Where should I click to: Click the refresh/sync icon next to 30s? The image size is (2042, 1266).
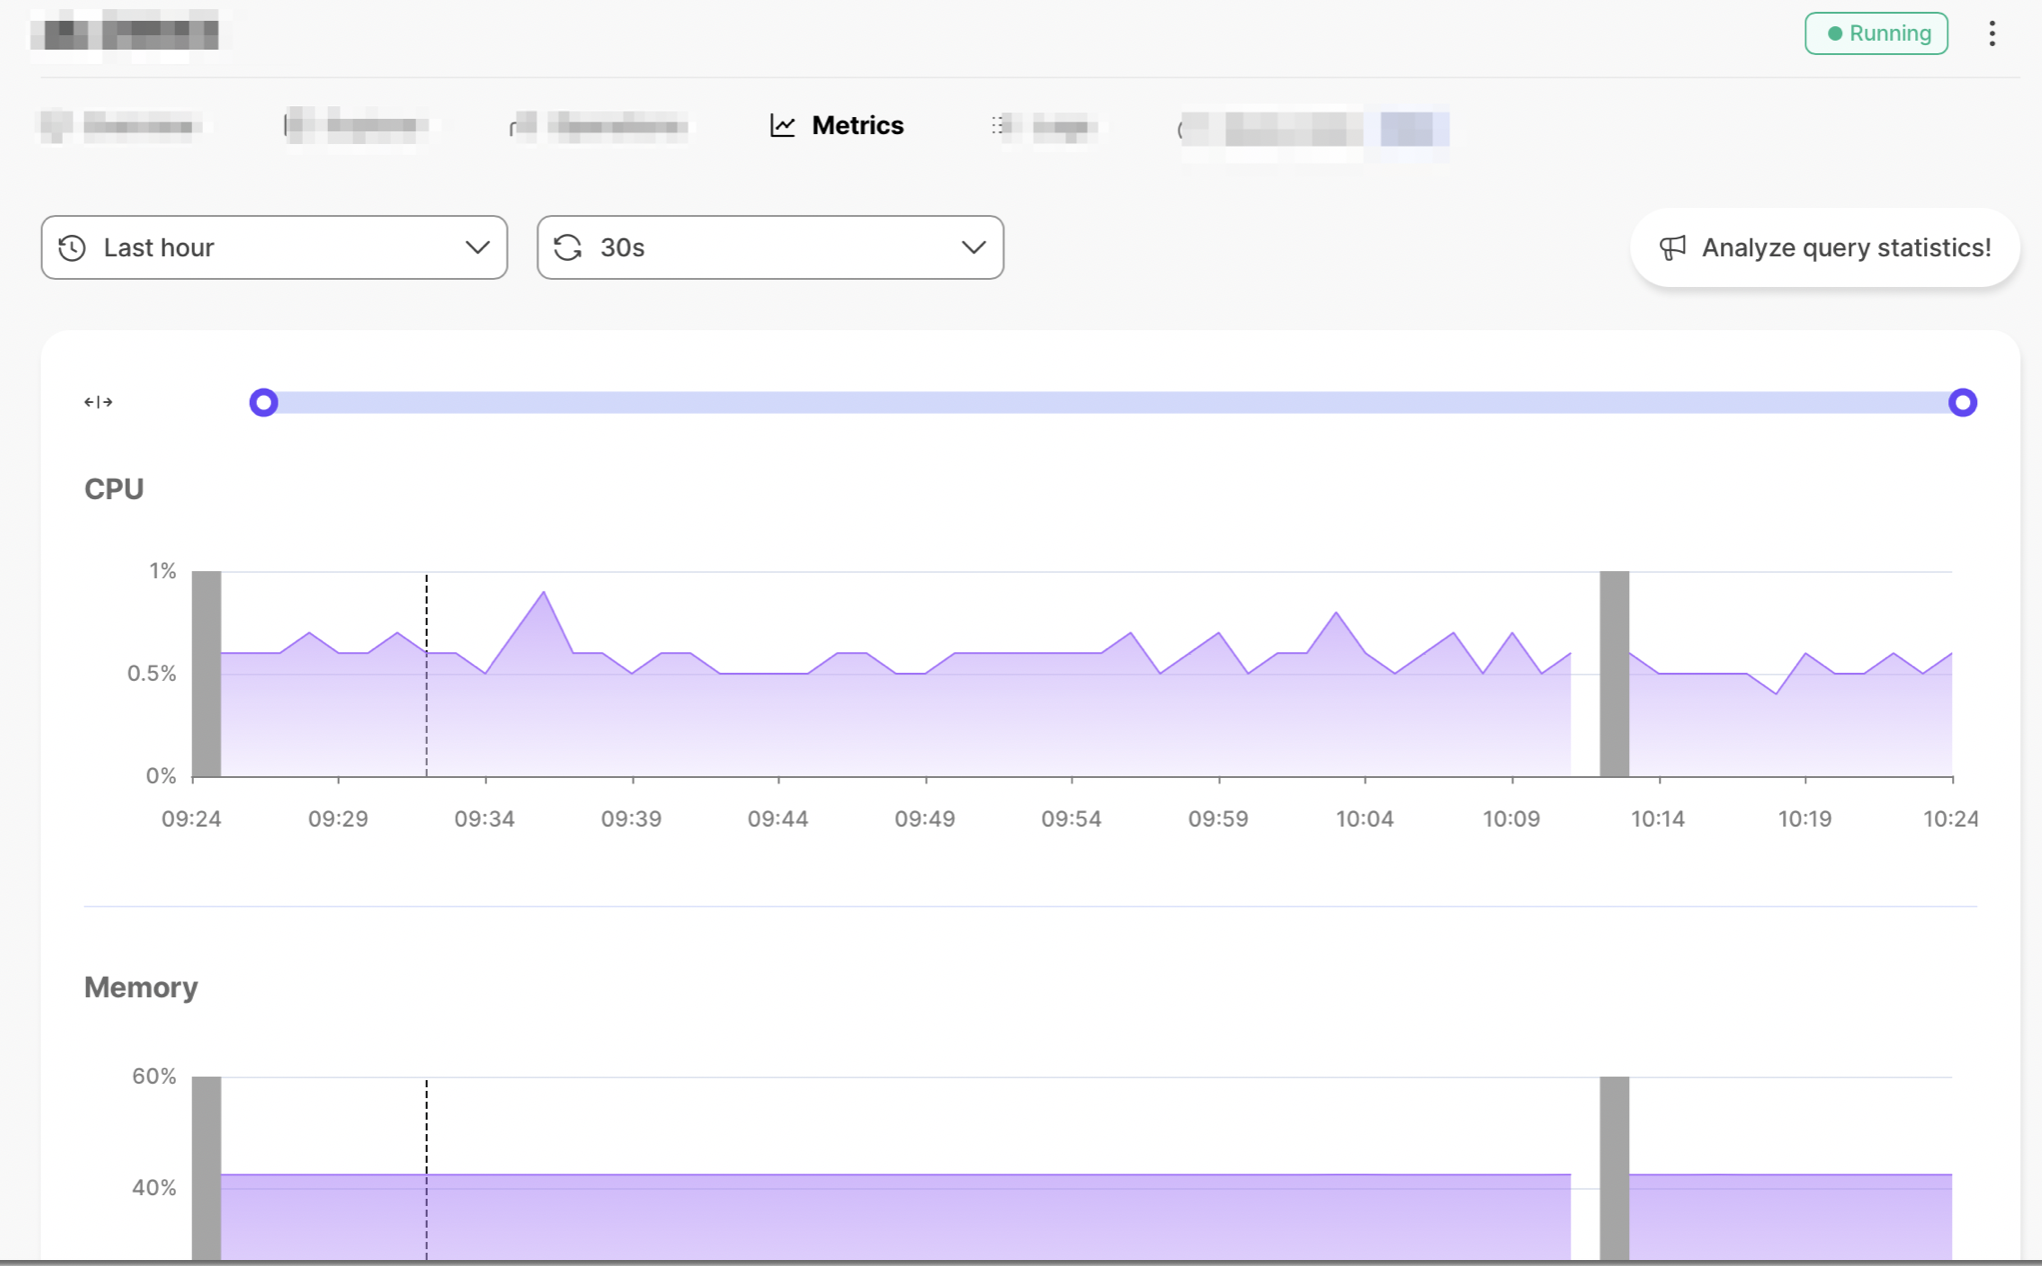(567, 246)
